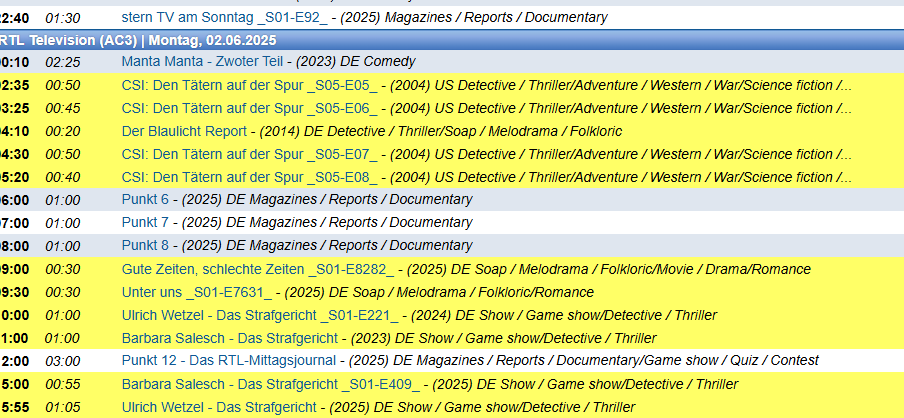Screen dimensions: 904x418
Task: Open the Punkt 7 programme link
Action: pos(145,223)
